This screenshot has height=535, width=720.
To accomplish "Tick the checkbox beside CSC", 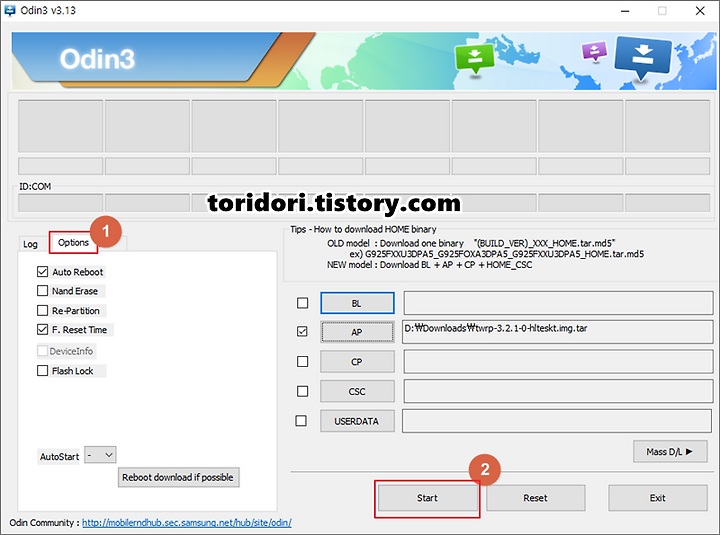I will pyautogui.click(x=303, y=391).
